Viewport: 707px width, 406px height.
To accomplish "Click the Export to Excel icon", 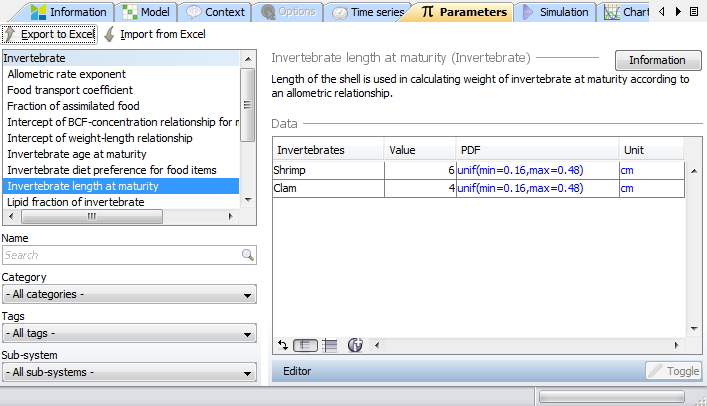I will [x=11, y=34].
